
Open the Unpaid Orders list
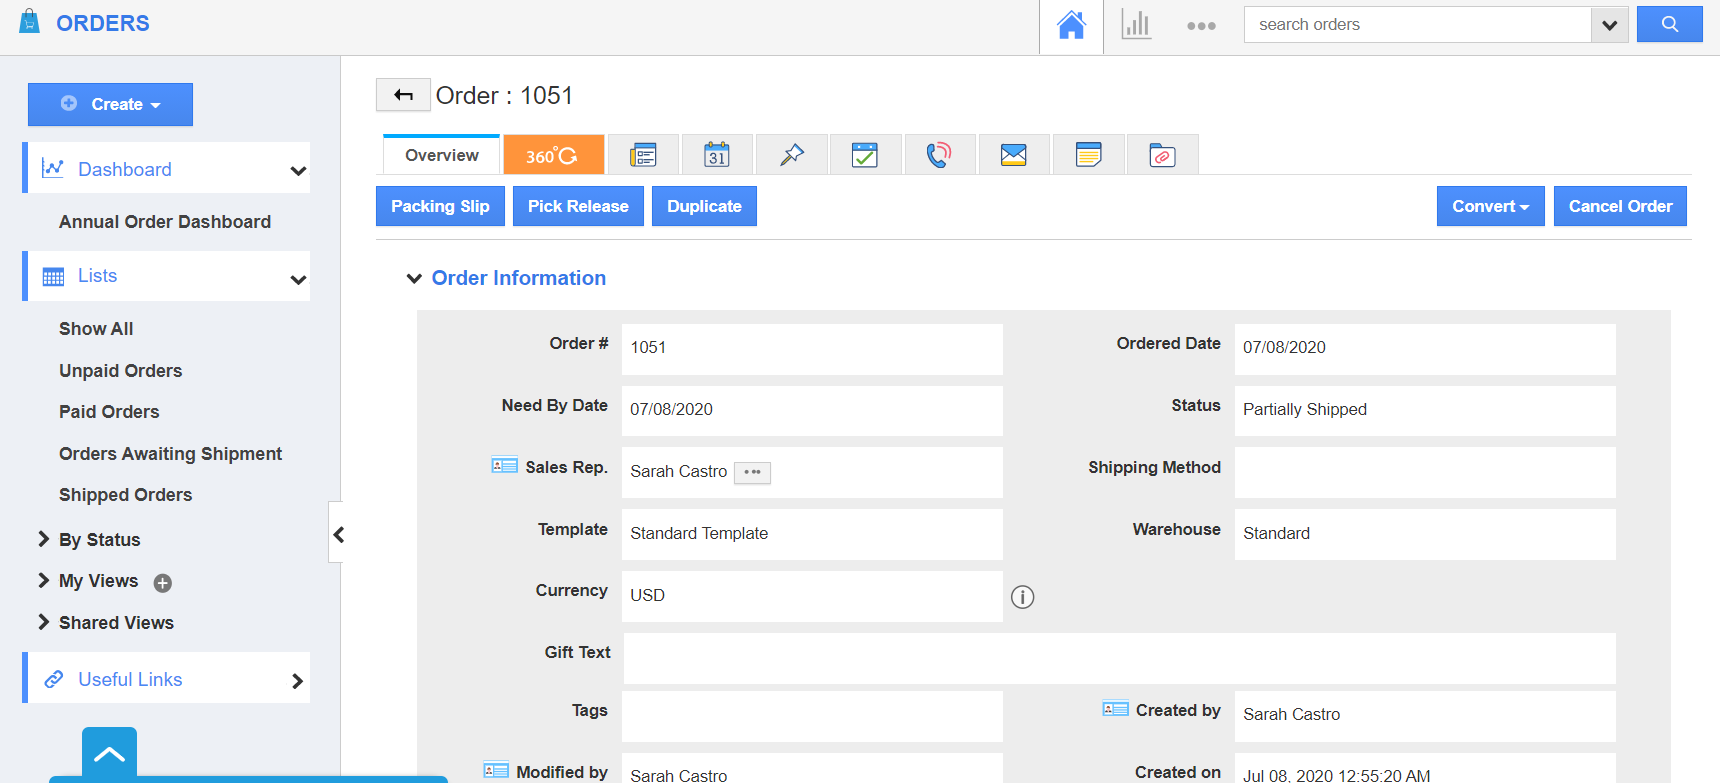point(120,371)
